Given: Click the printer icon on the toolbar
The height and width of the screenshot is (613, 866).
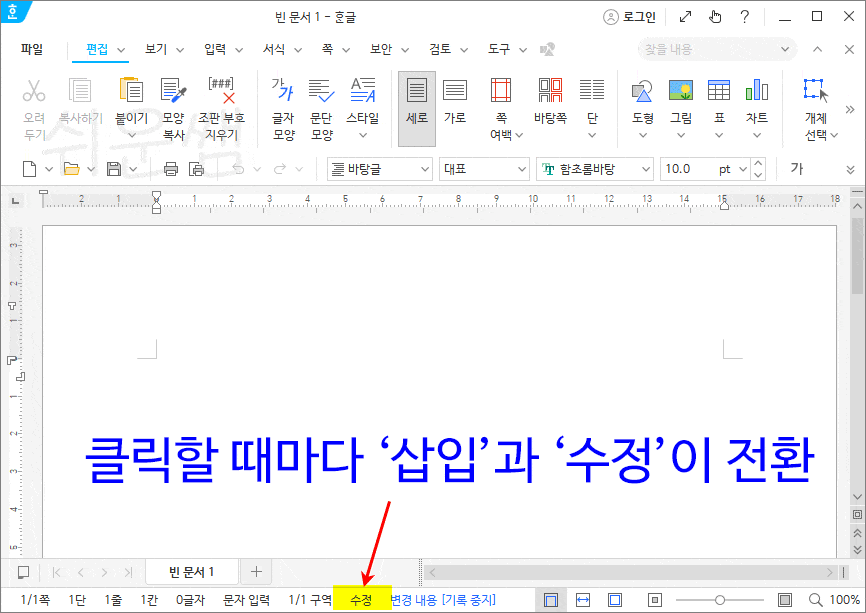Looking at the screenshot, I should pyautogui.click(x=171, y=169).
